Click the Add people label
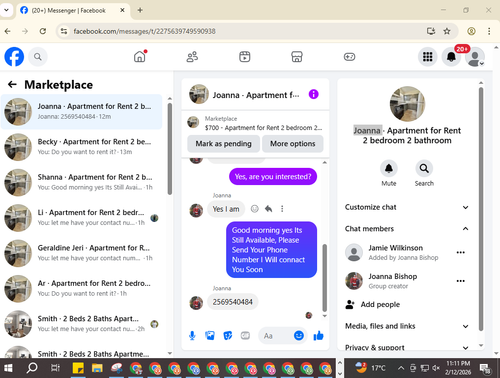This screenshot has height=378, width=500. (380, 304)
